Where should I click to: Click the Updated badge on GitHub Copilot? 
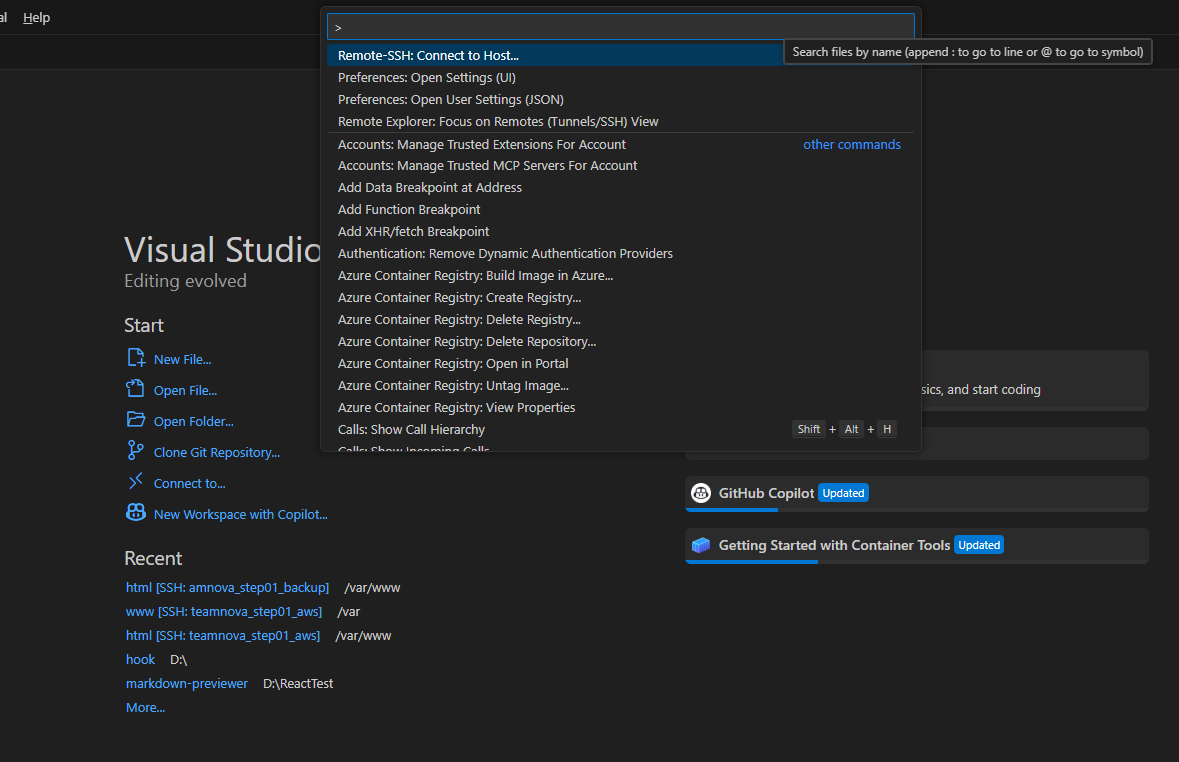coord(843,493)
